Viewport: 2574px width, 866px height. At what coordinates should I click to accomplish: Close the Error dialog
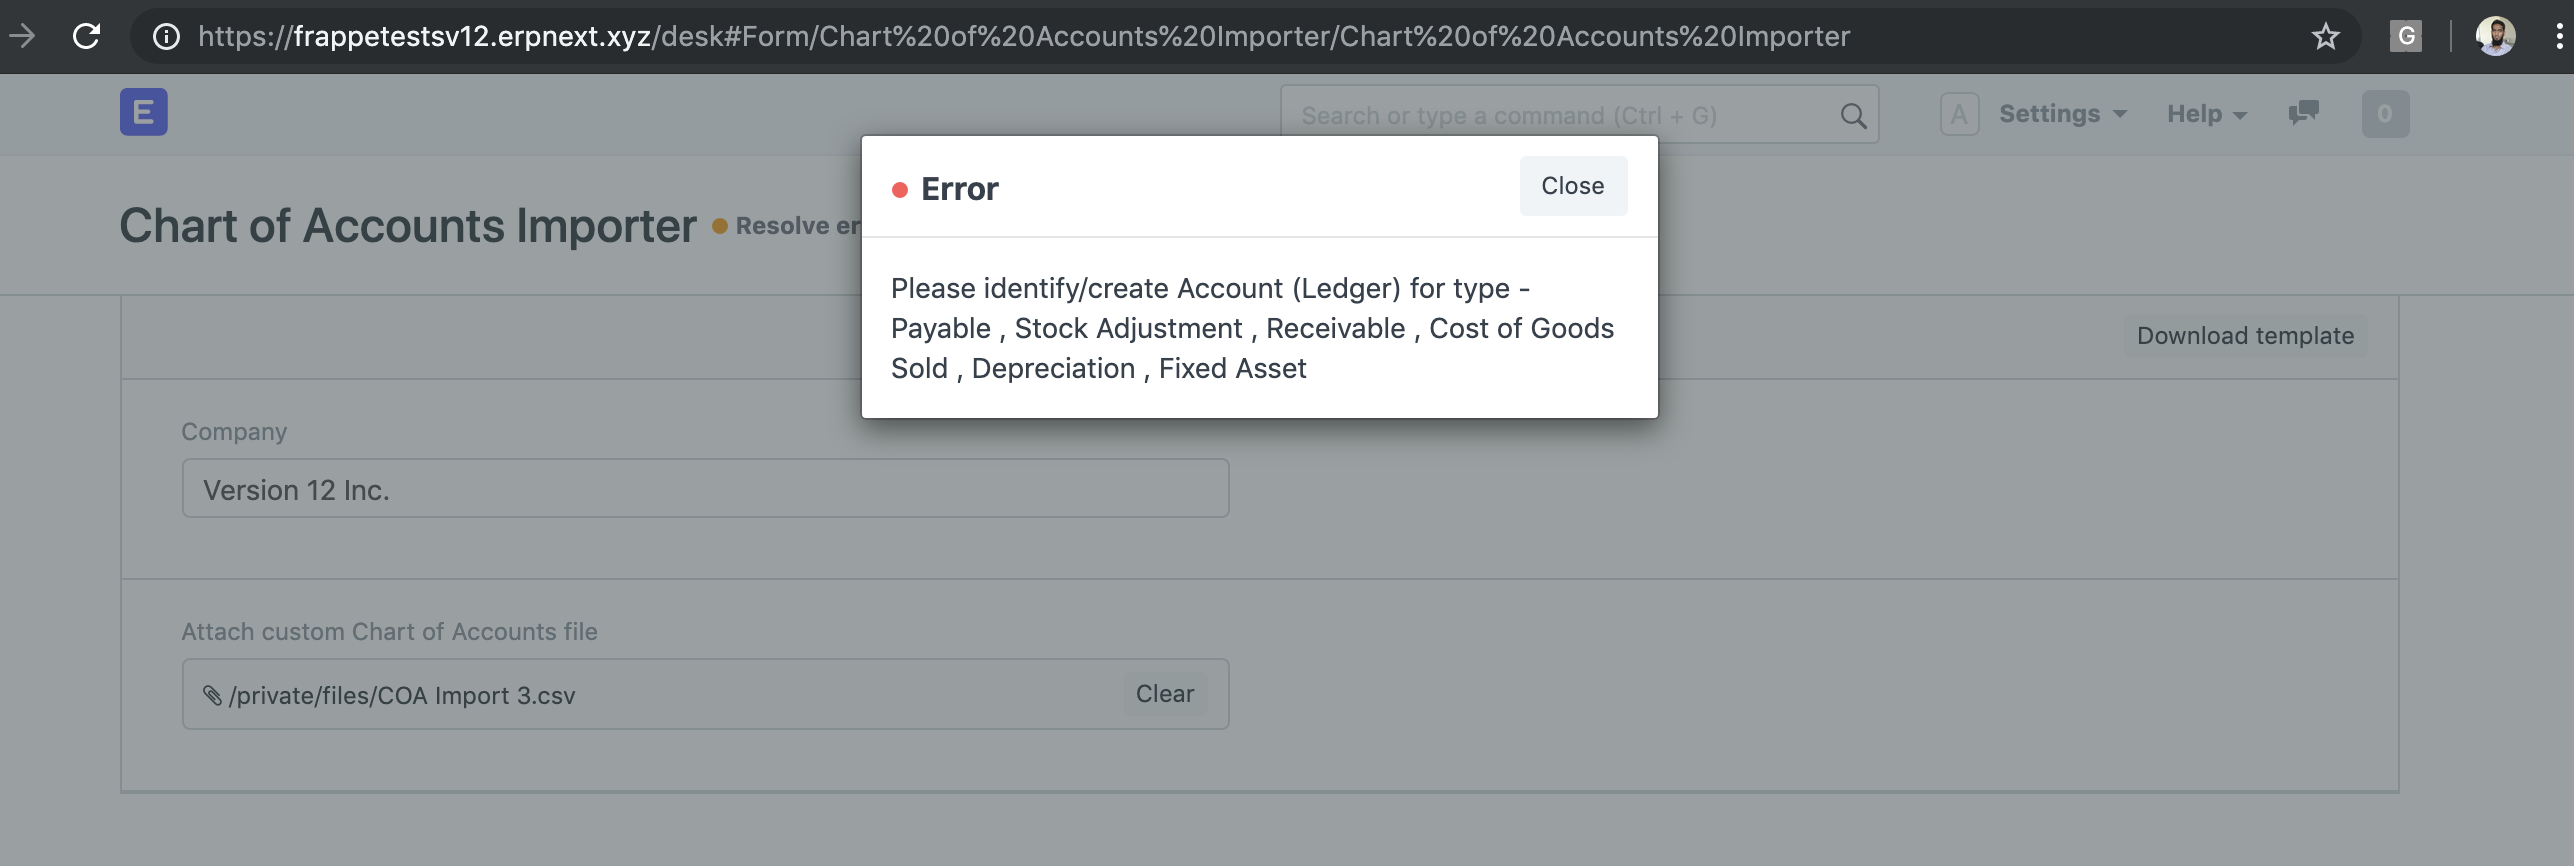click(x=1572, y=185)
